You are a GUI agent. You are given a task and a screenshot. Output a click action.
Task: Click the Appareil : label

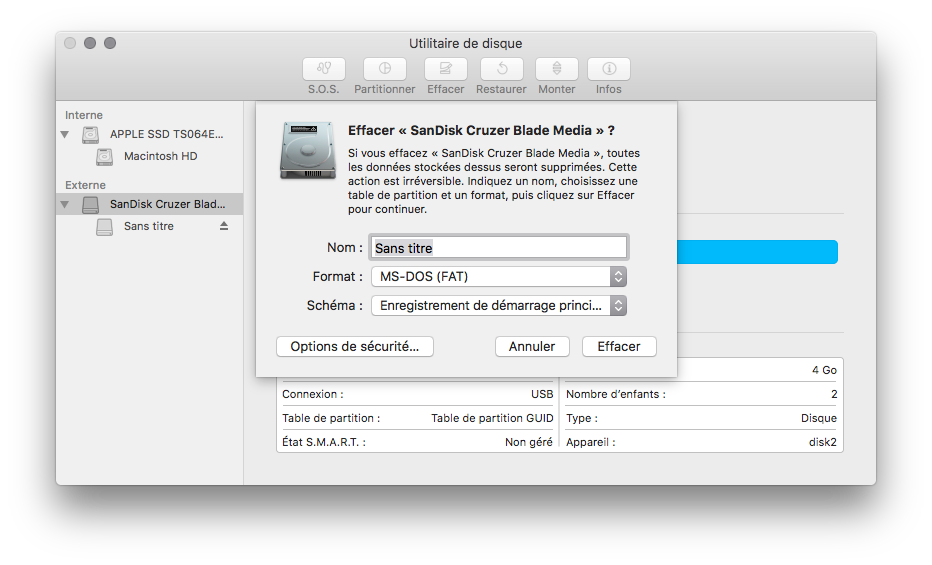click(591, 442)
